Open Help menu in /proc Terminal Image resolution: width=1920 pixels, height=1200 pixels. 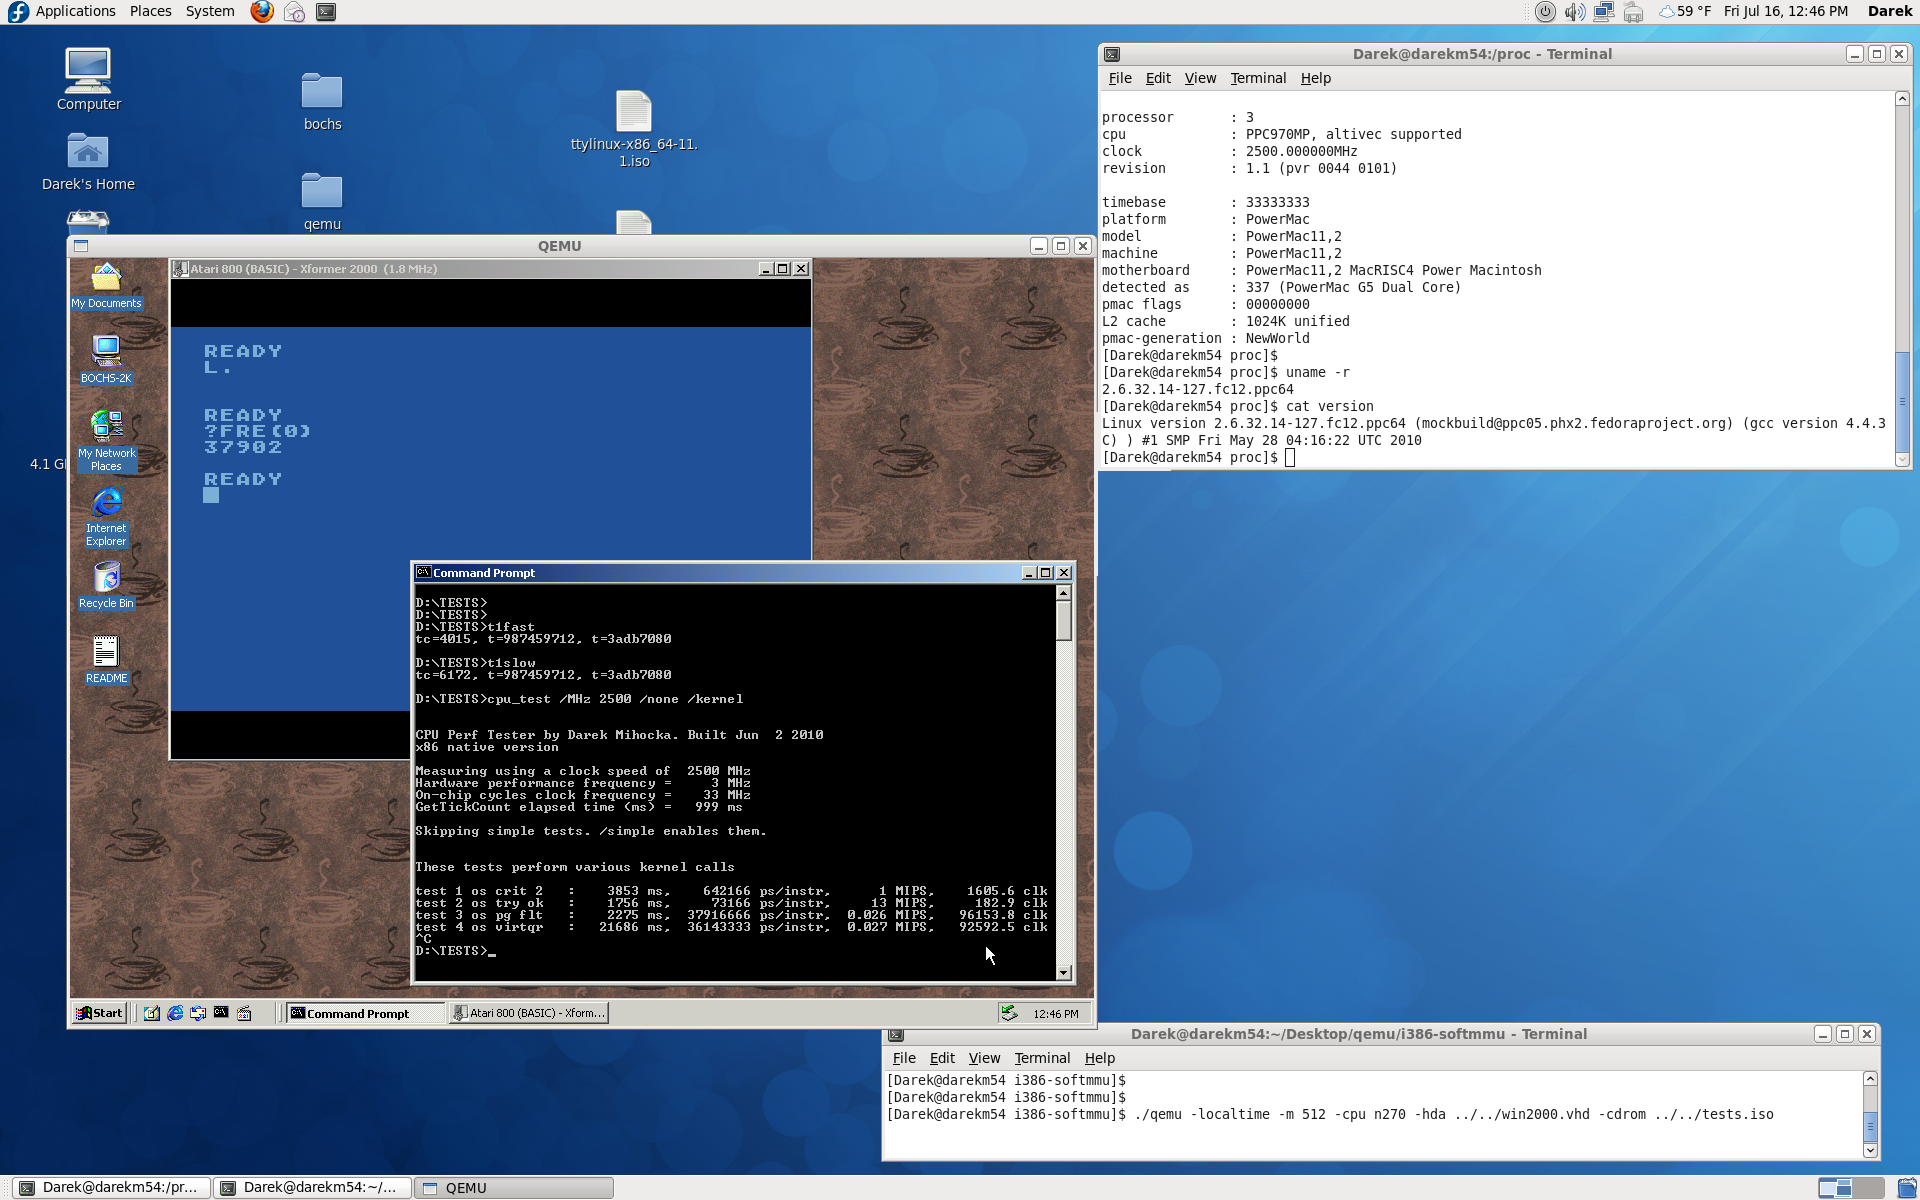click(1315, 78)
